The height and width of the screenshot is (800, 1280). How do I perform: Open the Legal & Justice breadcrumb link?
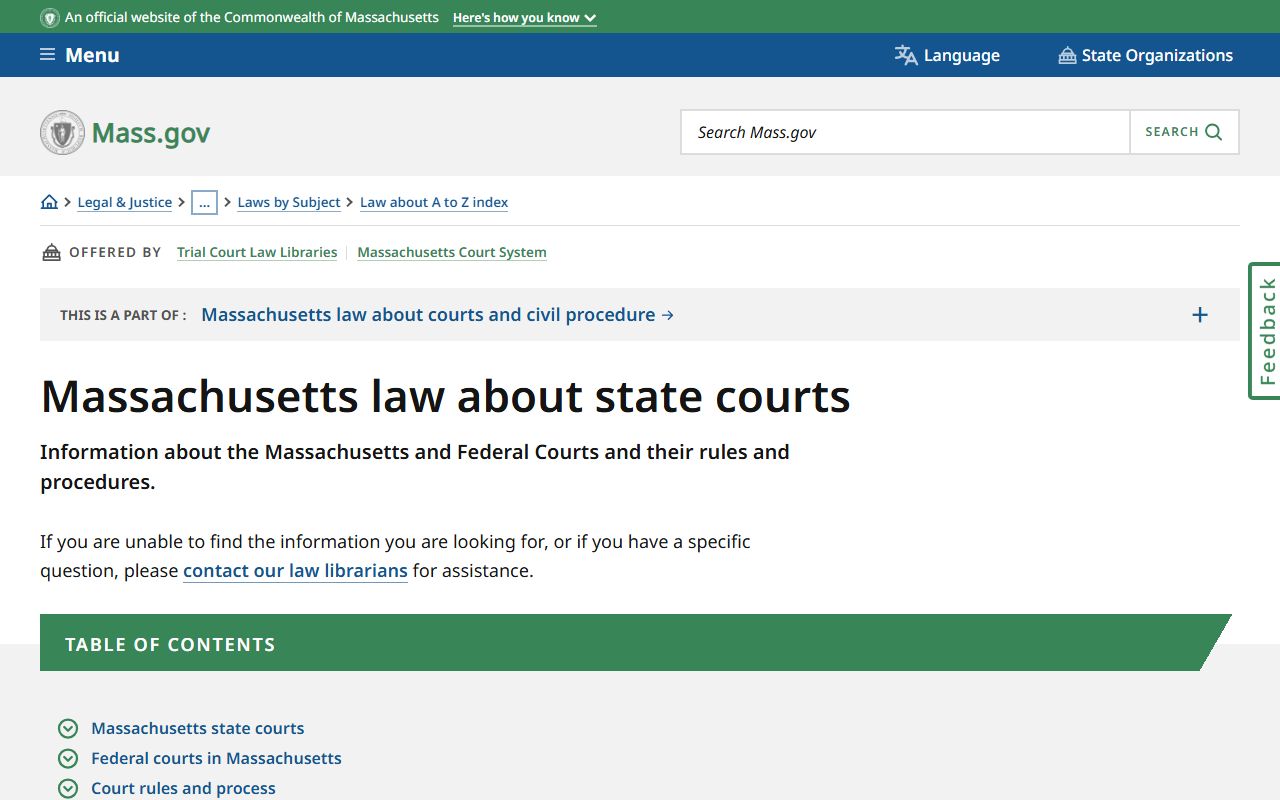(x=124, y=202)
